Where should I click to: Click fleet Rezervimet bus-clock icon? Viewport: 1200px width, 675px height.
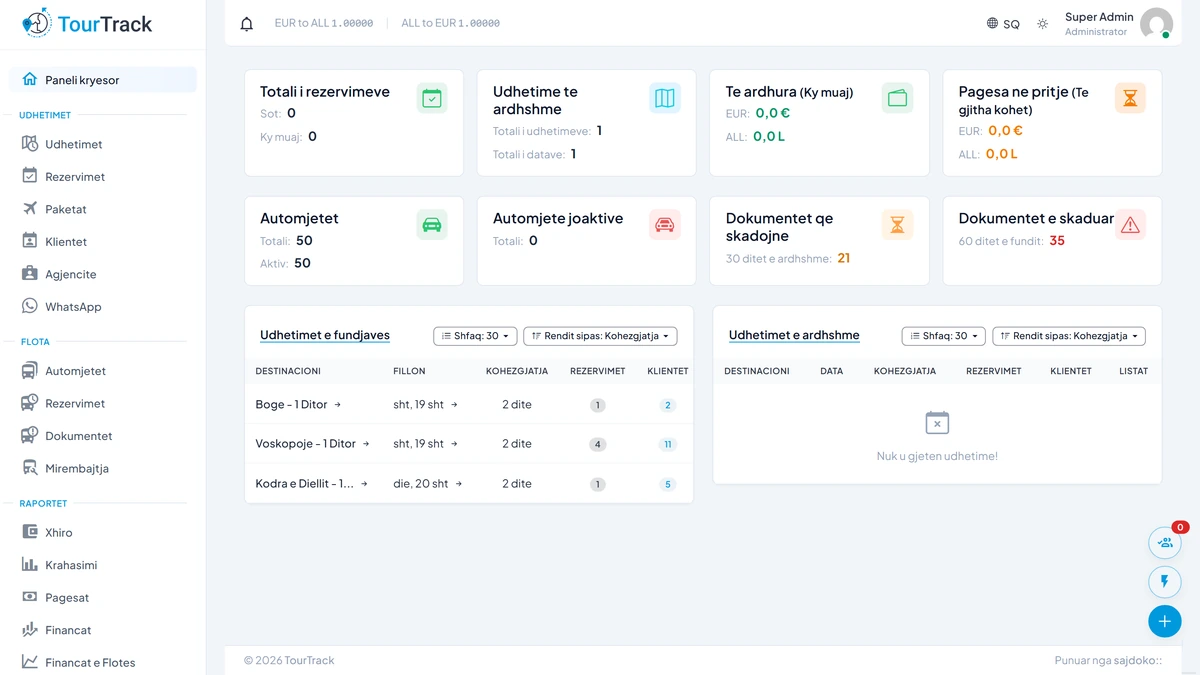(30, 403)
